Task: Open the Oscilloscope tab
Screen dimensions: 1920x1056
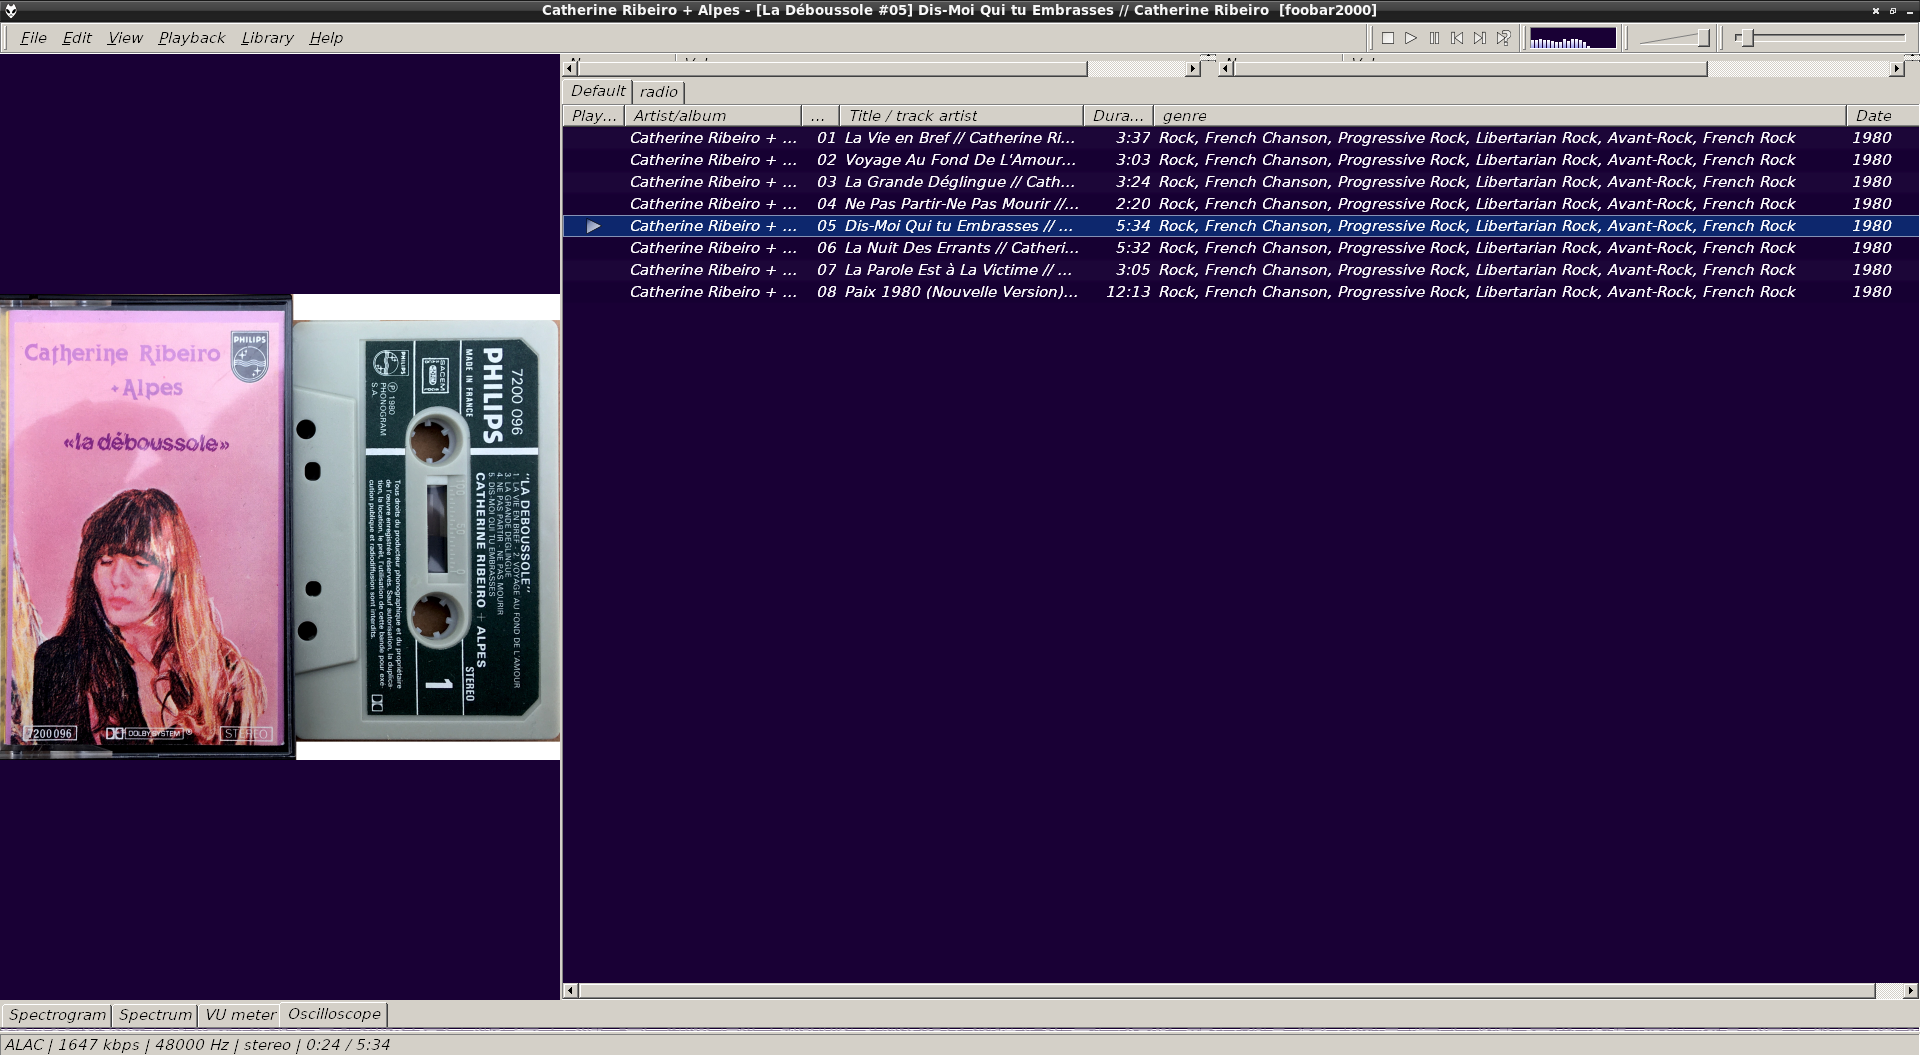Action: [334, 1014]
